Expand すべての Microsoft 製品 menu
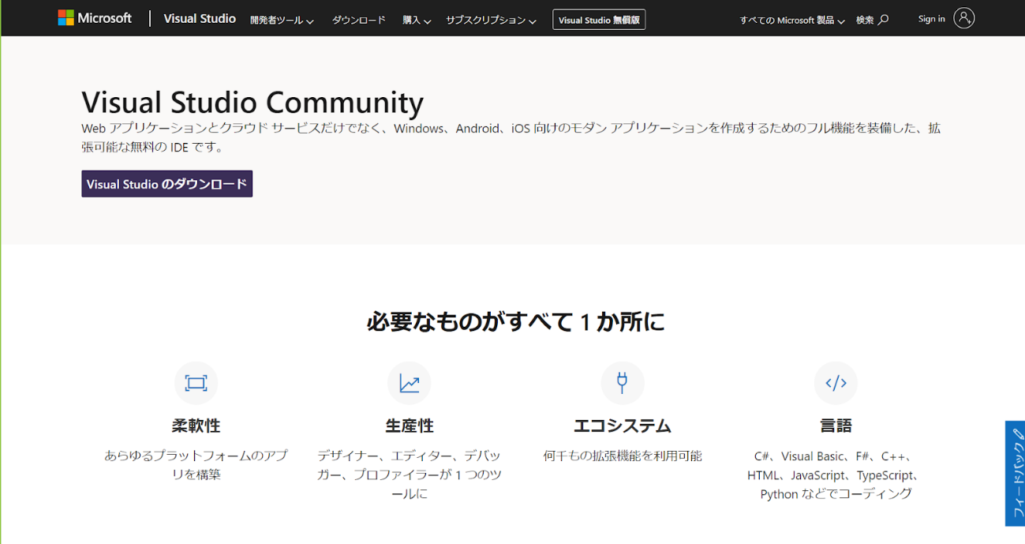Image resolution: width=1025 pixels, height=544 pixels. point(792,20)
